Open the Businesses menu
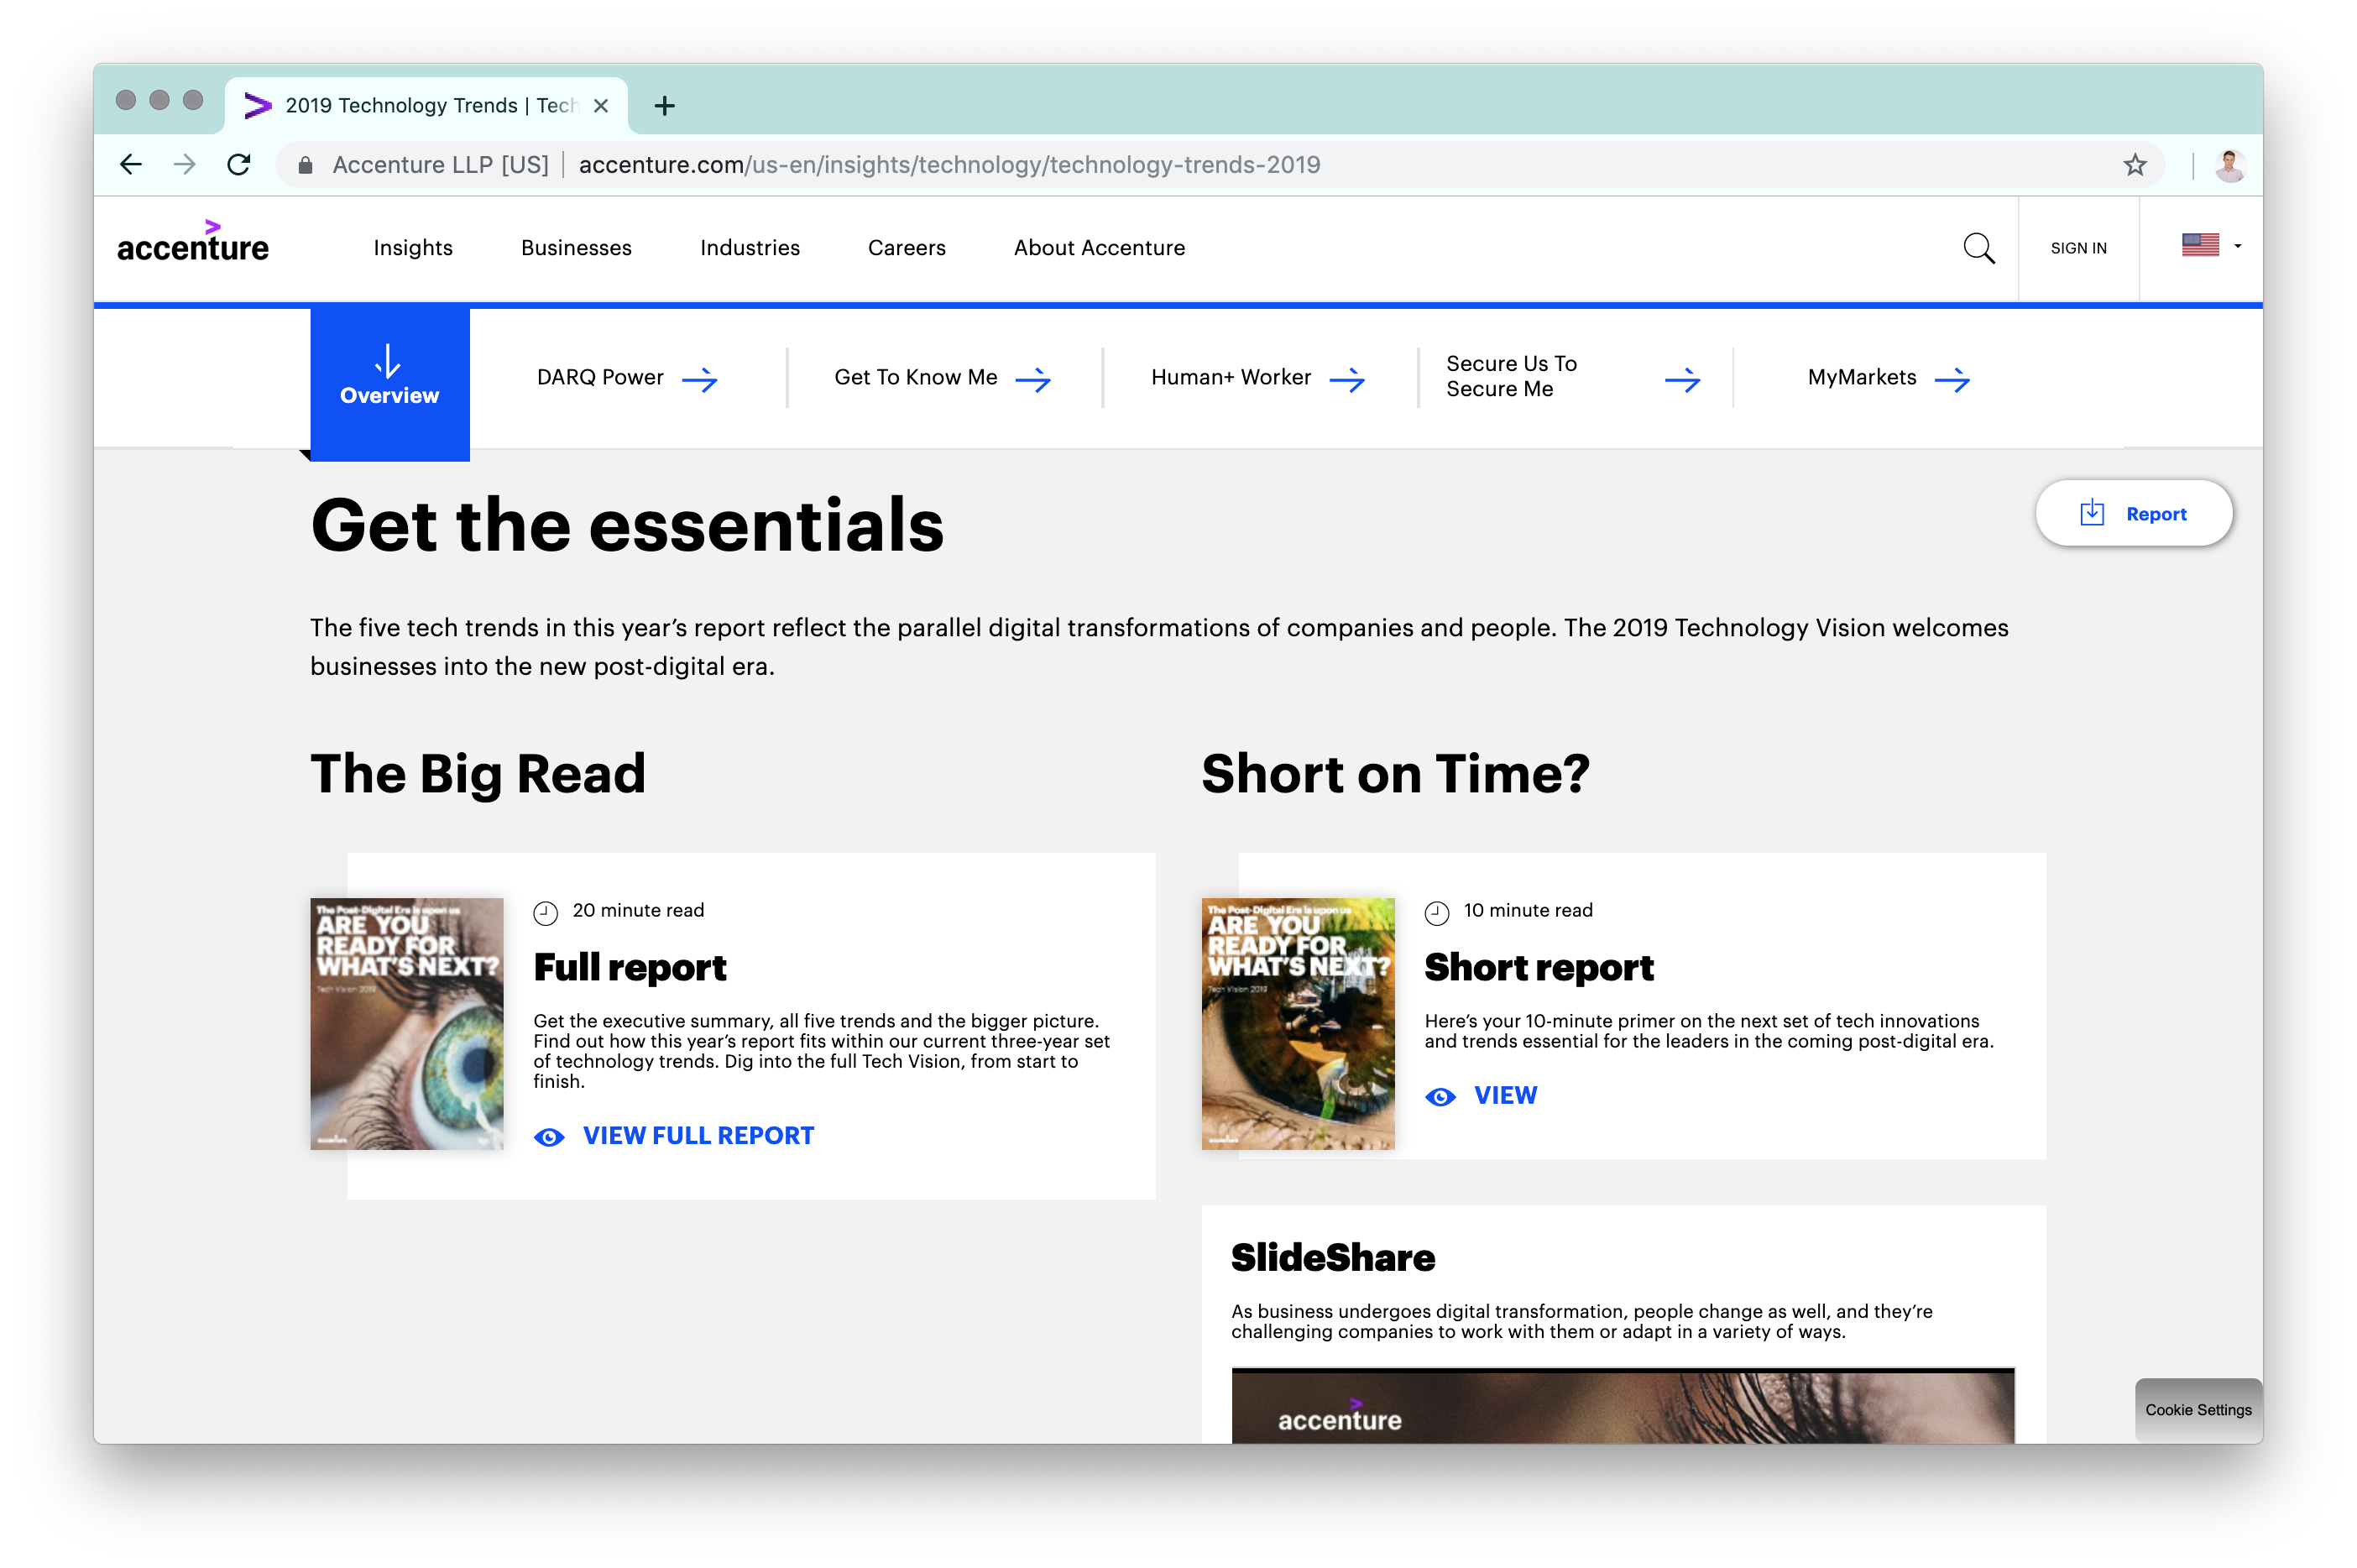Viewport: 2357px width, 1568px height. (576, 248)
